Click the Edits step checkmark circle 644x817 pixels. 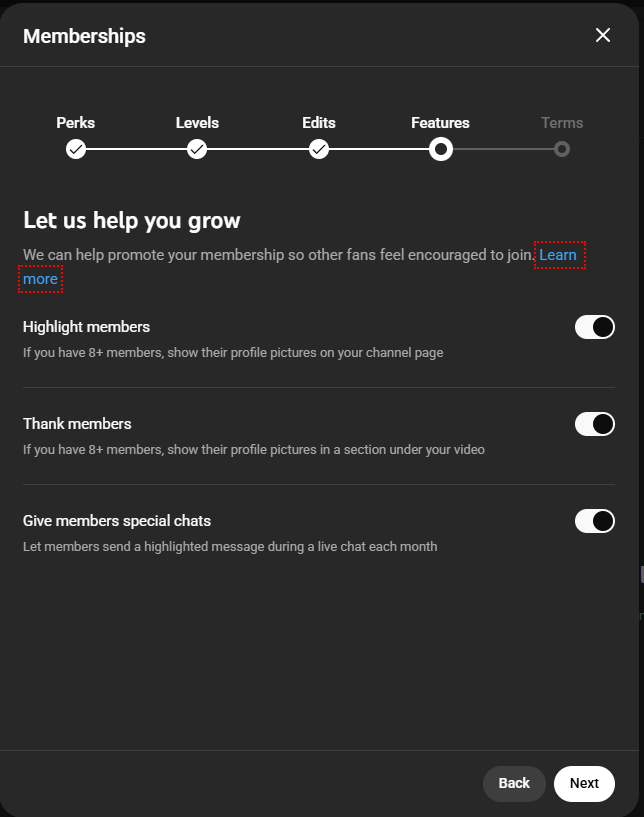(x=318, y=149)
